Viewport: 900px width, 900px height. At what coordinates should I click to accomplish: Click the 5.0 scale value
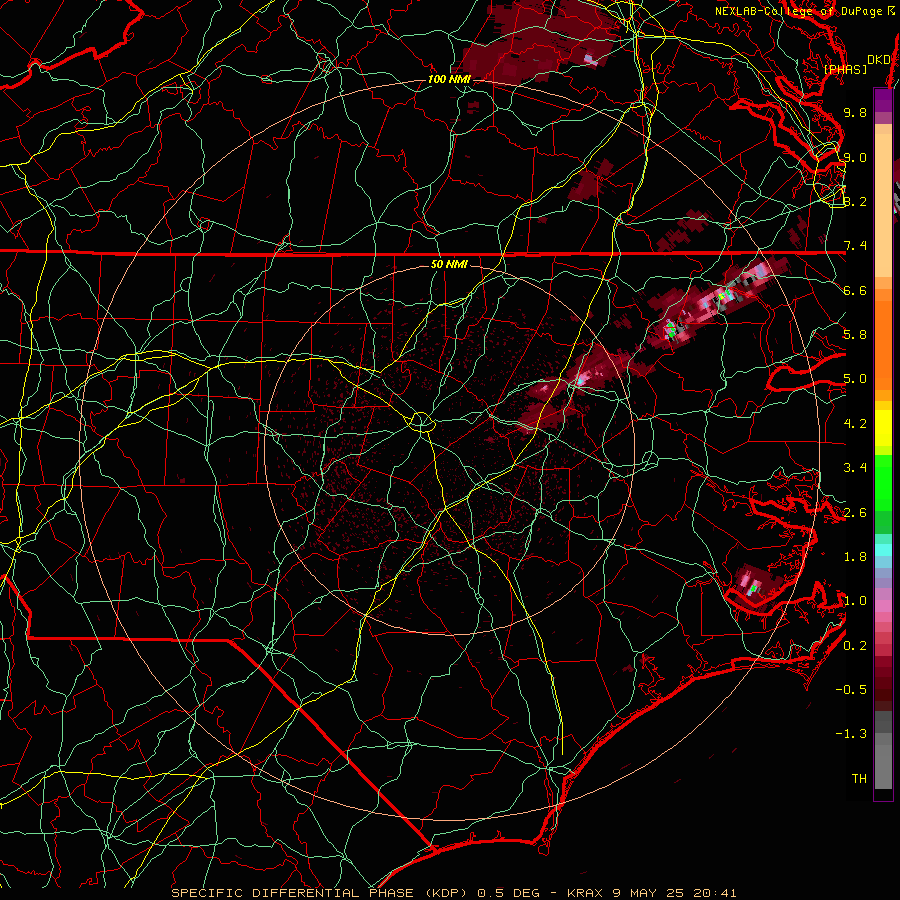point(855,379)
